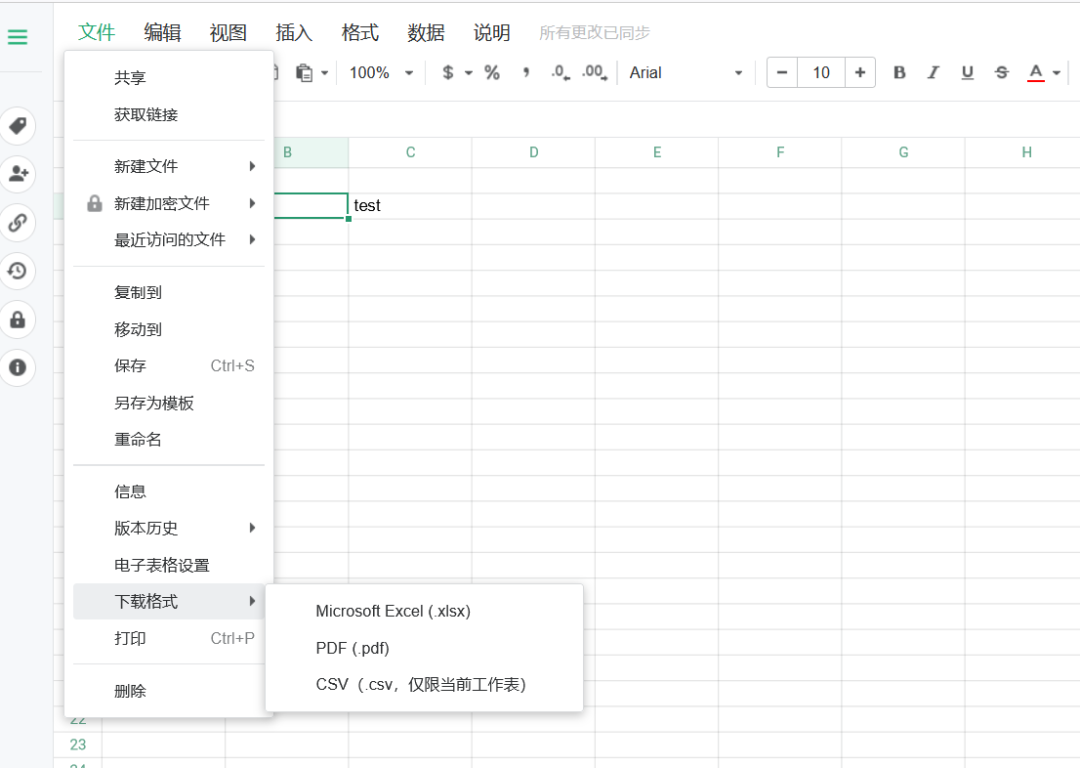Decrease decimal places with the .0 icon

(x=557, y=72)
